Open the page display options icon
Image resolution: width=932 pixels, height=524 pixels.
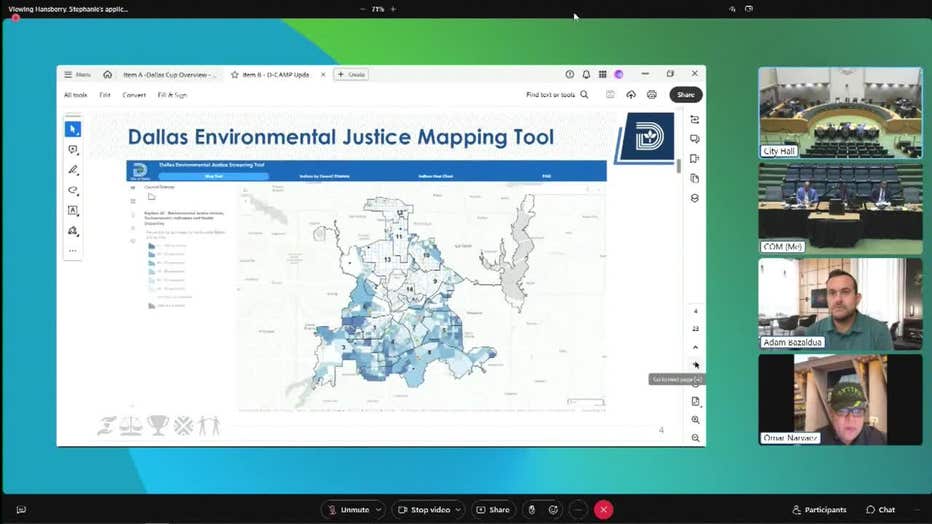(x=695, y=402)
